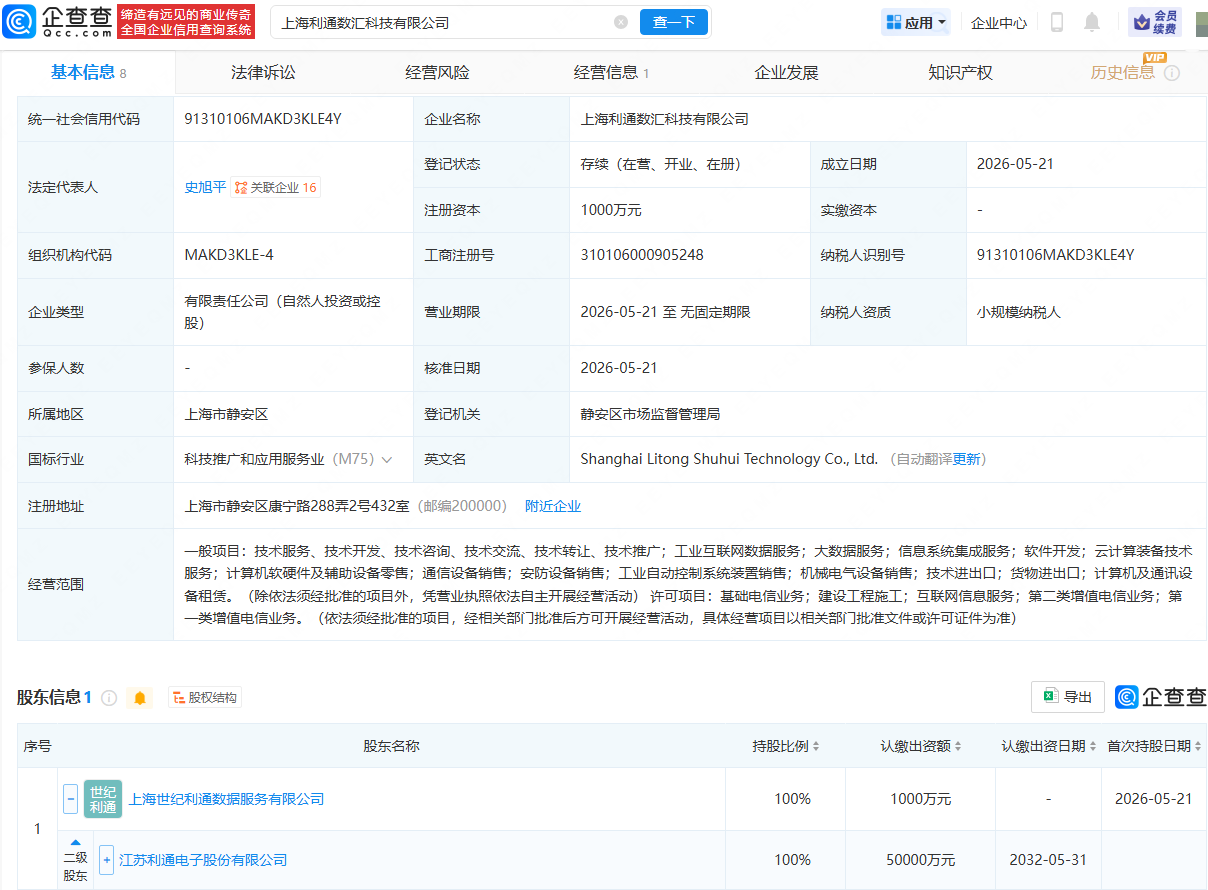Click 登记机关 value 静安区市场监督管理局
Image resolution: width=1208 pixels, height=890 pixels.
[650, 414]
